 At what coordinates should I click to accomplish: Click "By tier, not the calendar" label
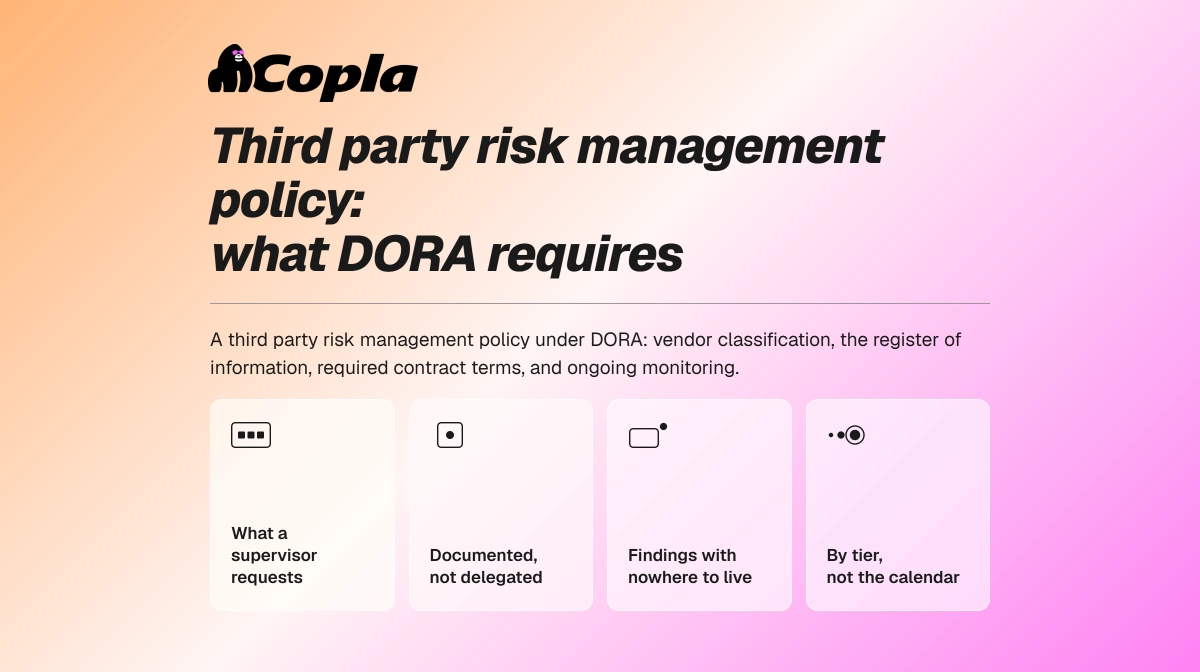pos(893,566)
